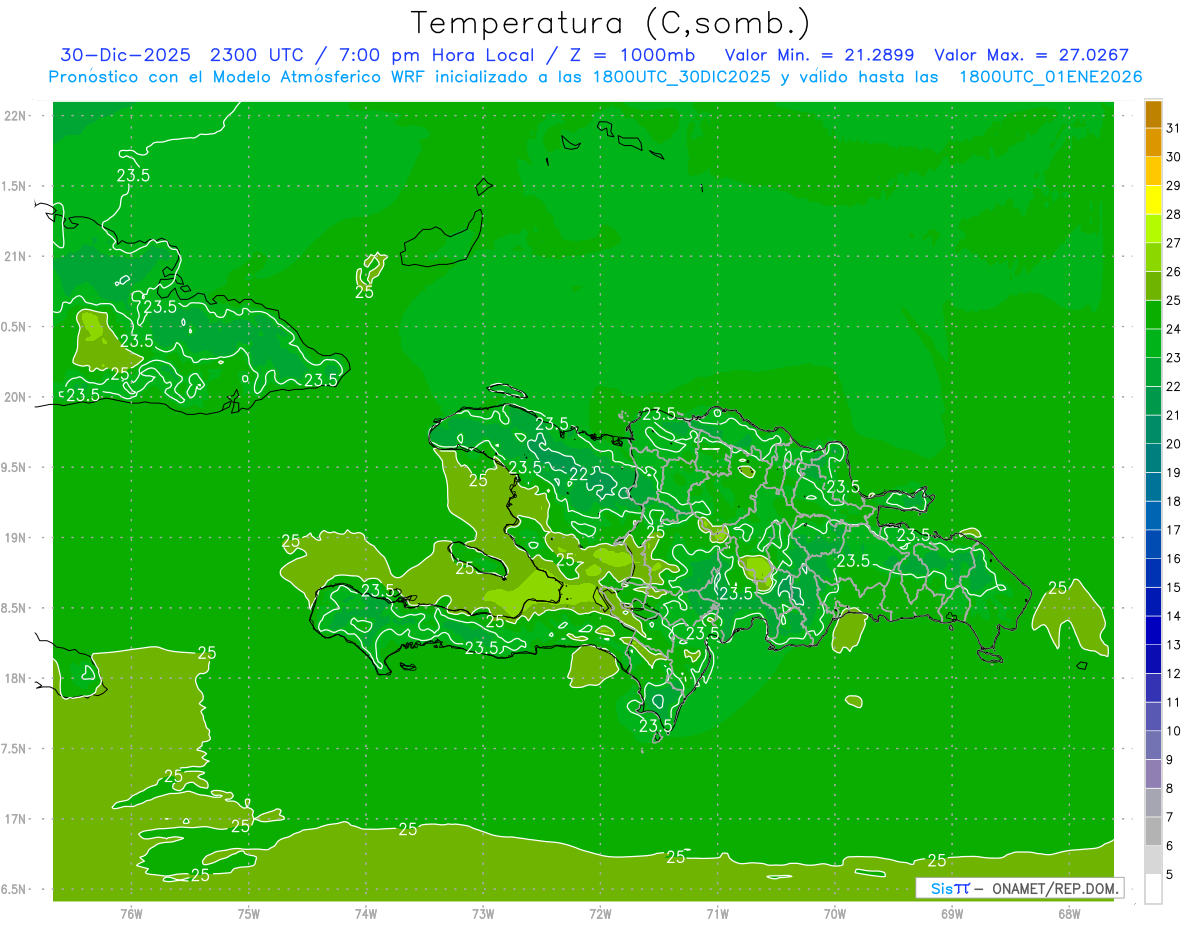Click the 1.5N latitude axis label
1200x927 pixels.
[x=15, y=186]
